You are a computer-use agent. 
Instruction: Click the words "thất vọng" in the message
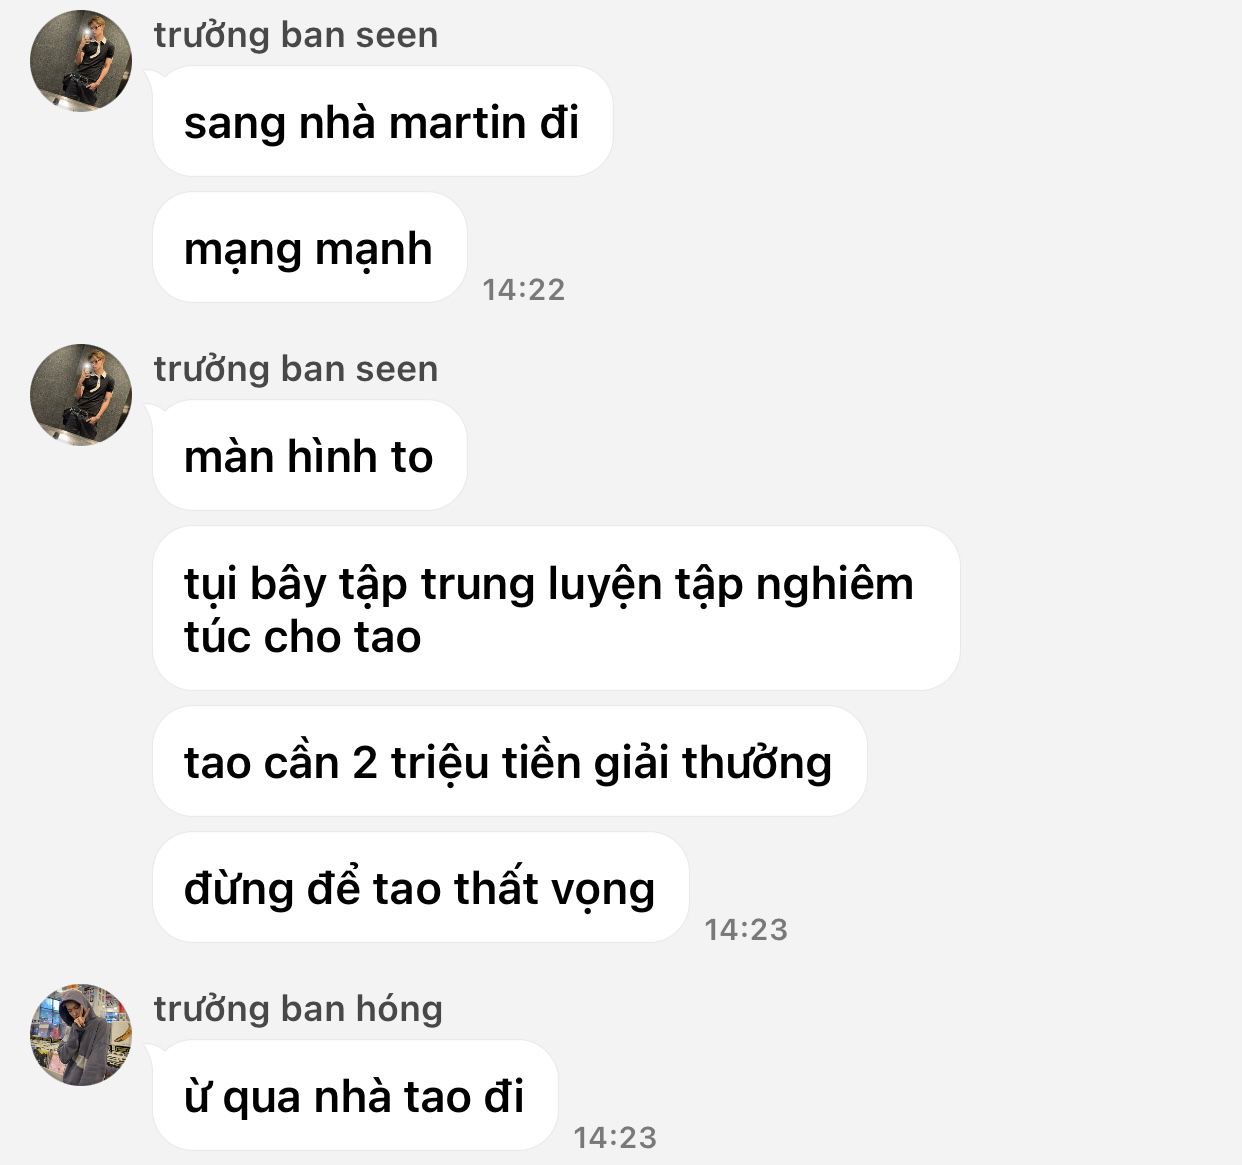click(x=554, y=890)
